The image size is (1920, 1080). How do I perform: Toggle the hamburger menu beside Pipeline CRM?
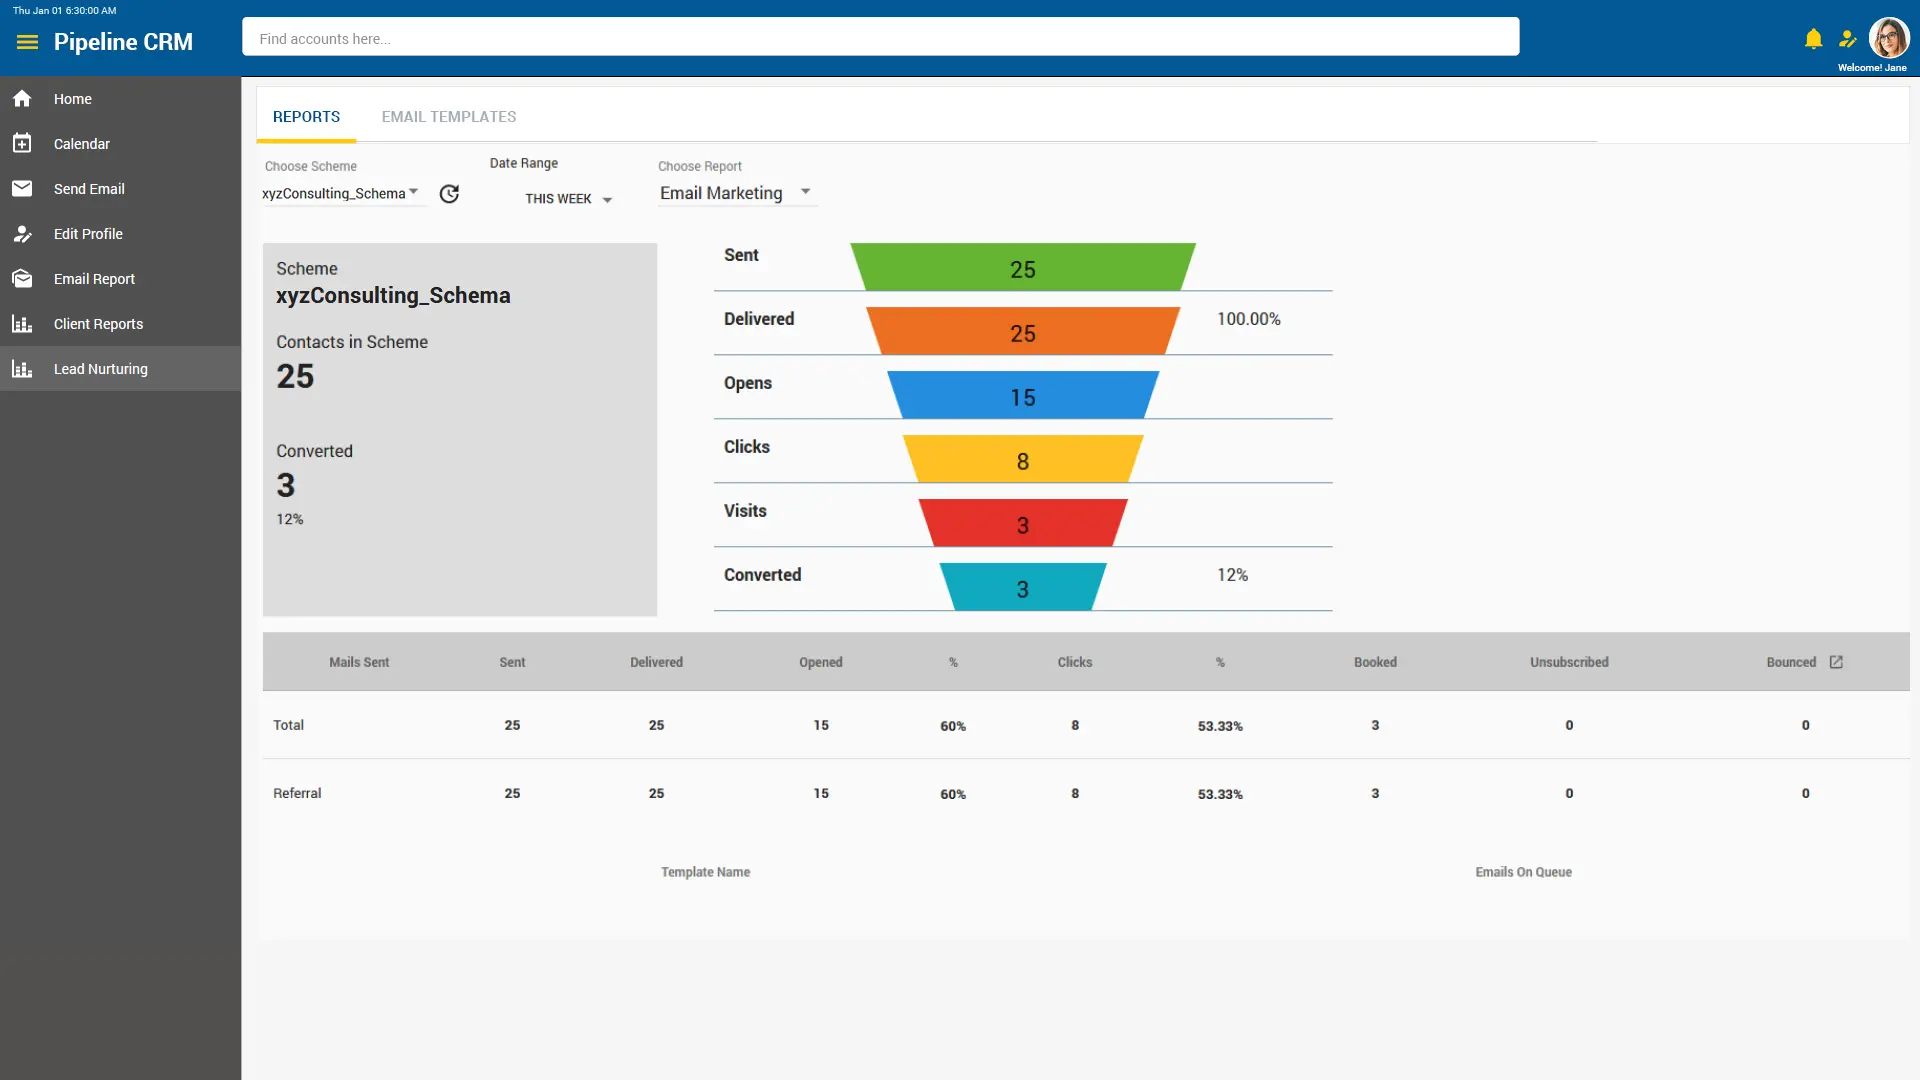coord(27,42)
